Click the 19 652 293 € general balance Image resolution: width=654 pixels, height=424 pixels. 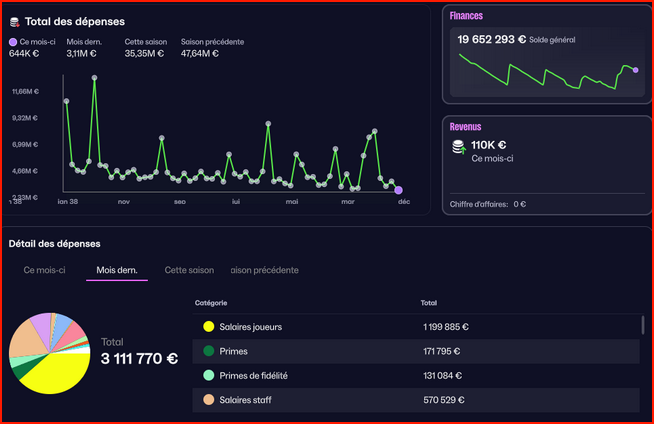pyautogui.click(x=491, y=39)
